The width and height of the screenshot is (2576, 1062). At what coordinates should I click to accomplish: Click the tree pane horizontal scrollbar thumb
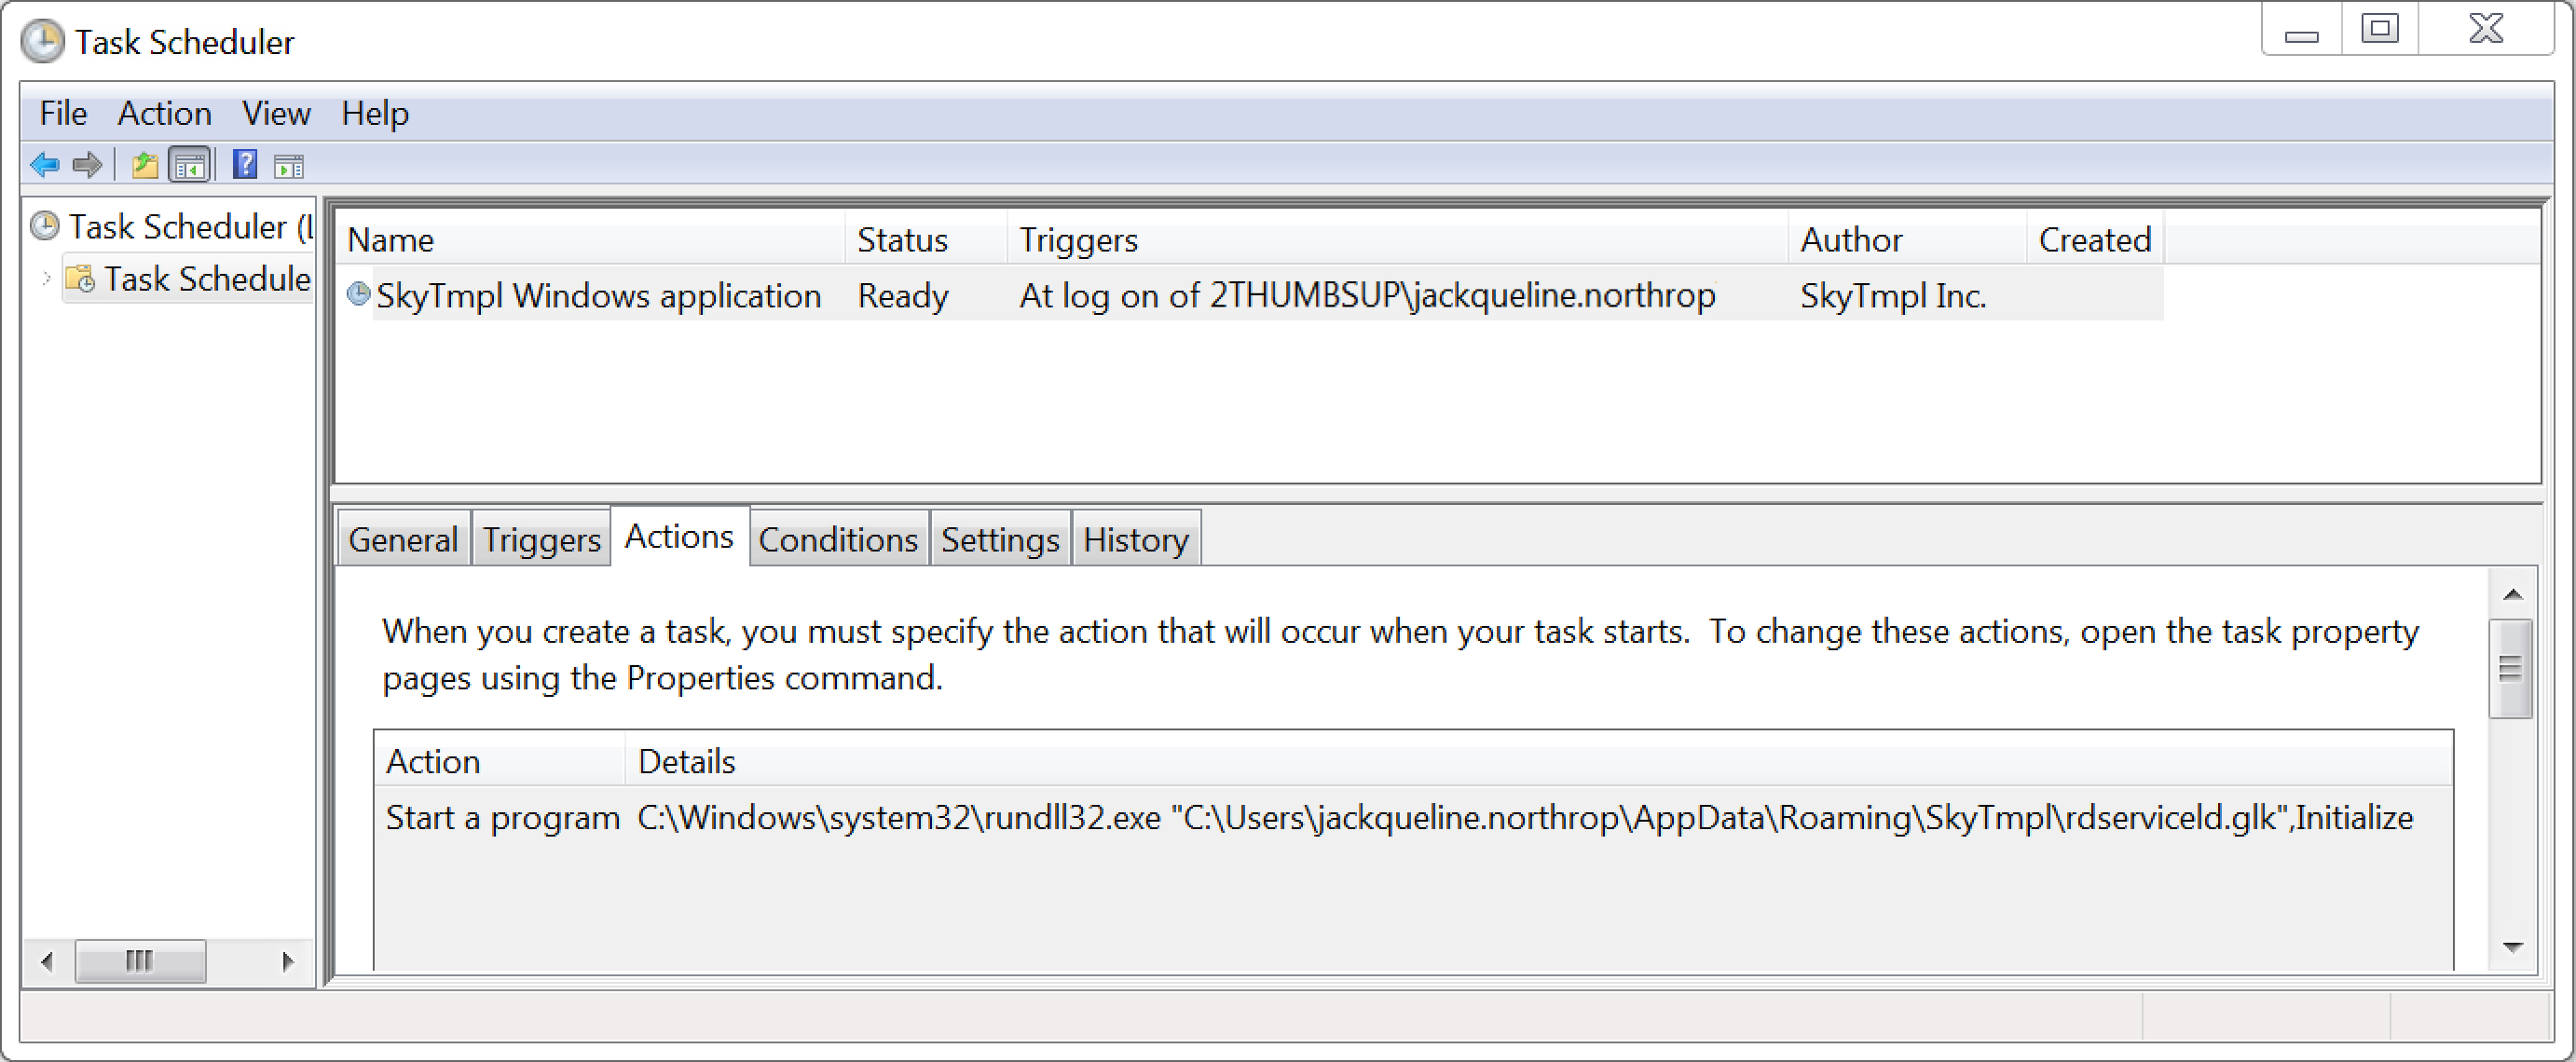[x=140, y=961]
